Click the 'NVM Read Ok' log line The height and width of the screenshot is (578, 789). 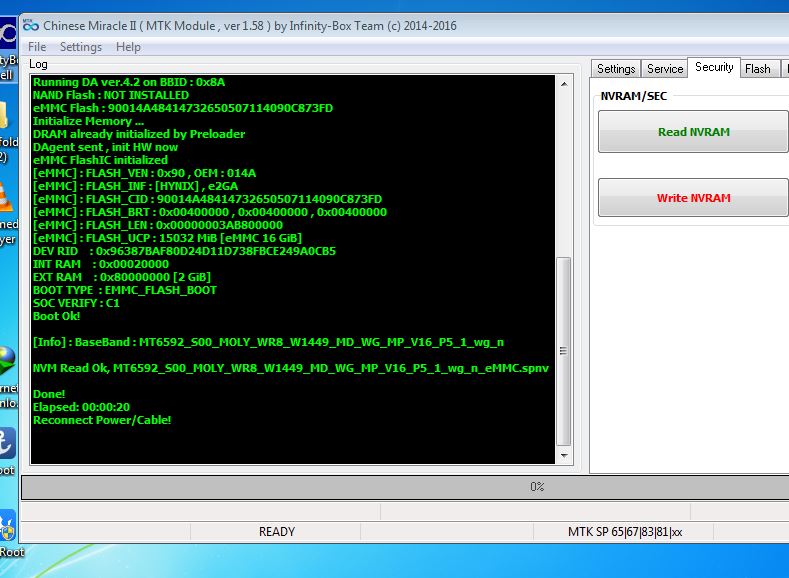click(290, 368)
